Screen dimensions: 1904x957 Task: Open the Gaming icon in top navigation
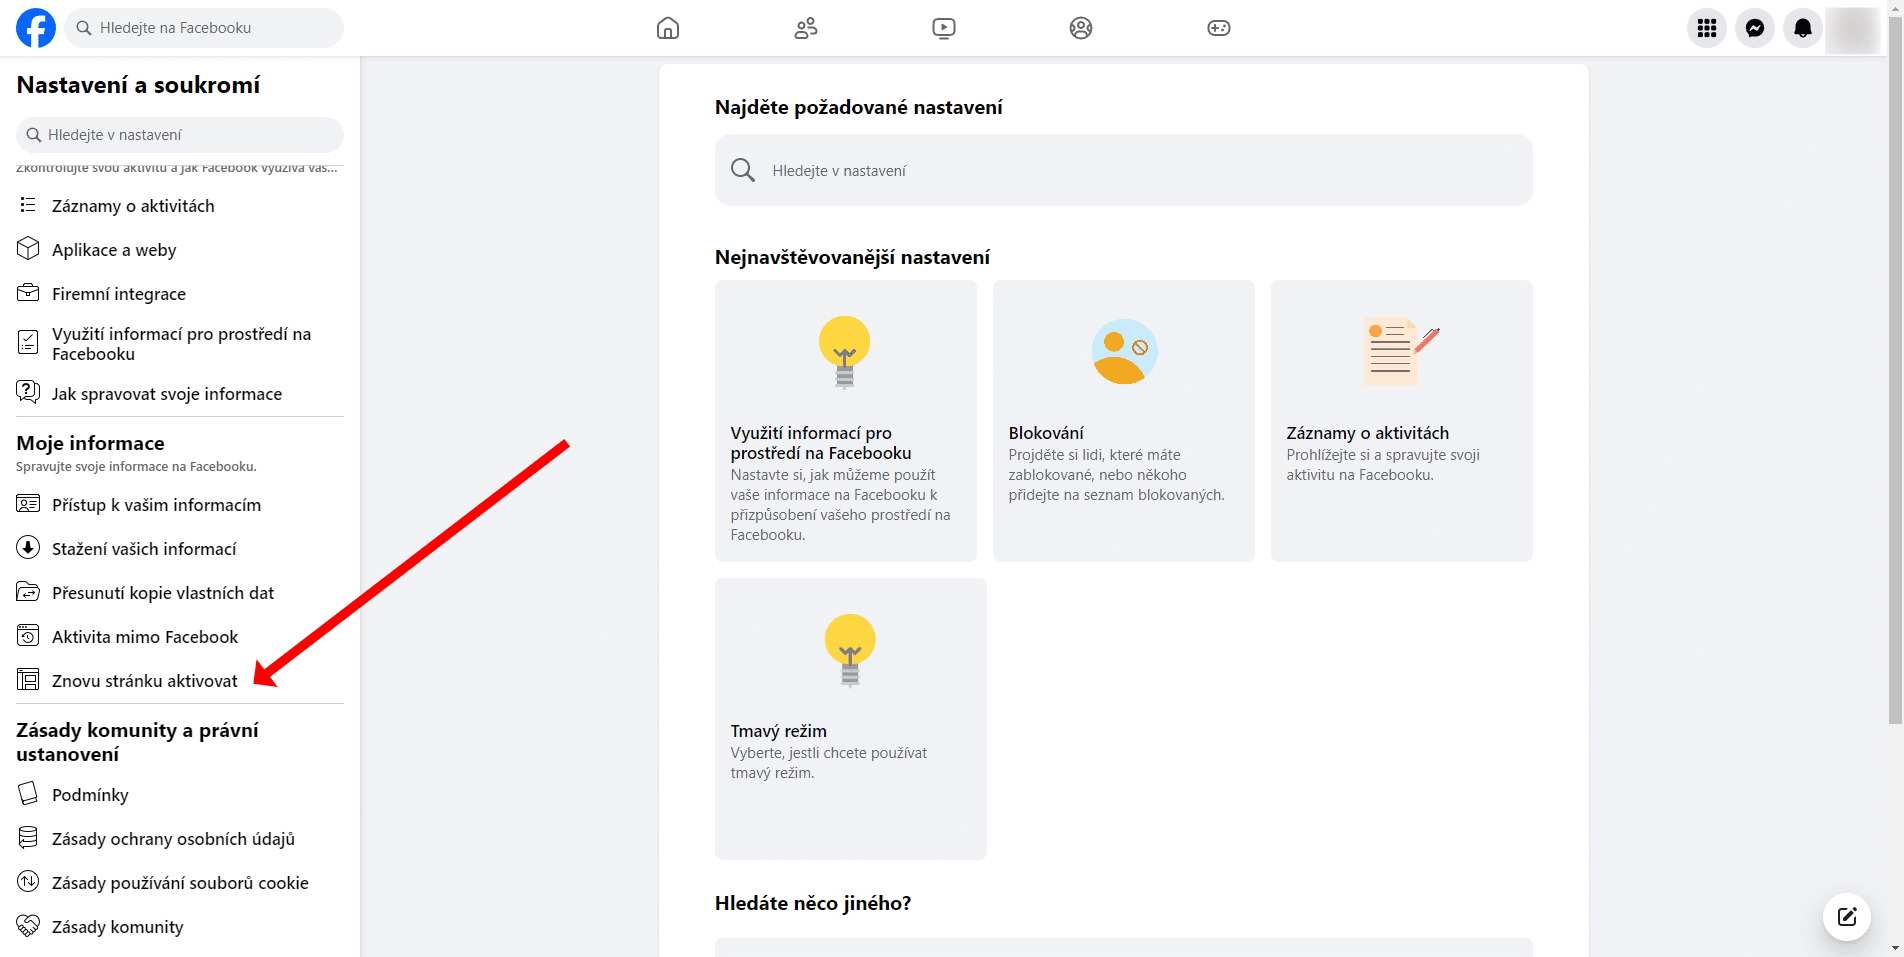1219,27
